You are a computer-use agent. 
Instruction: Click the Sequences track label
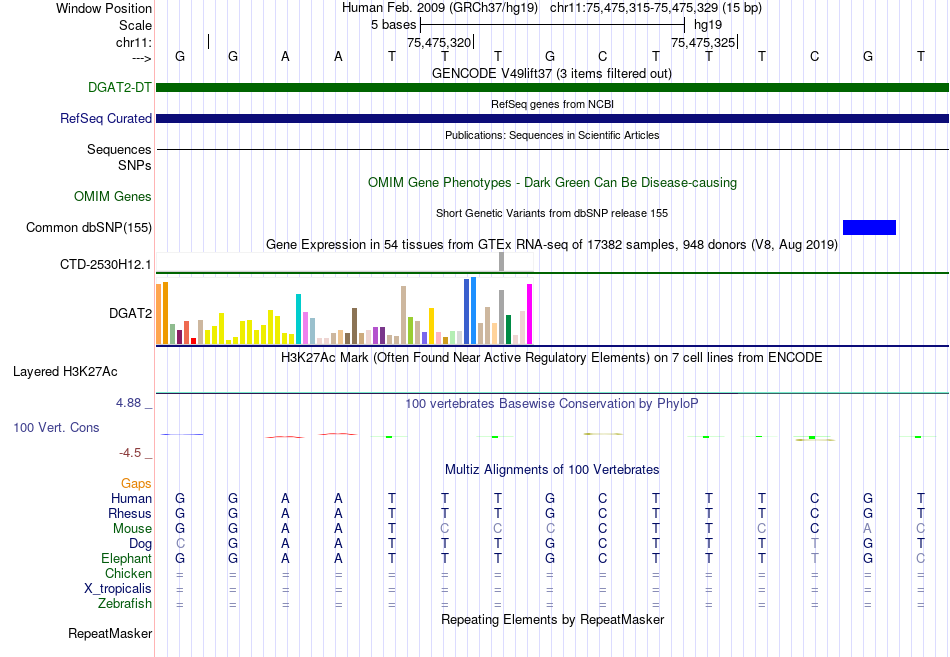[x=119, y=149]
